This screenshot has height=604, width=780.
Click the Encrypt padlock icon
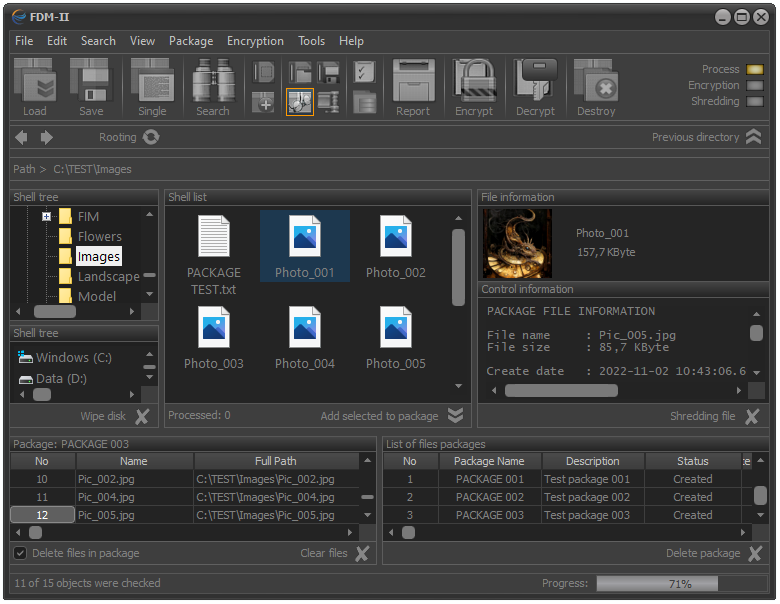tap(474, 81)
